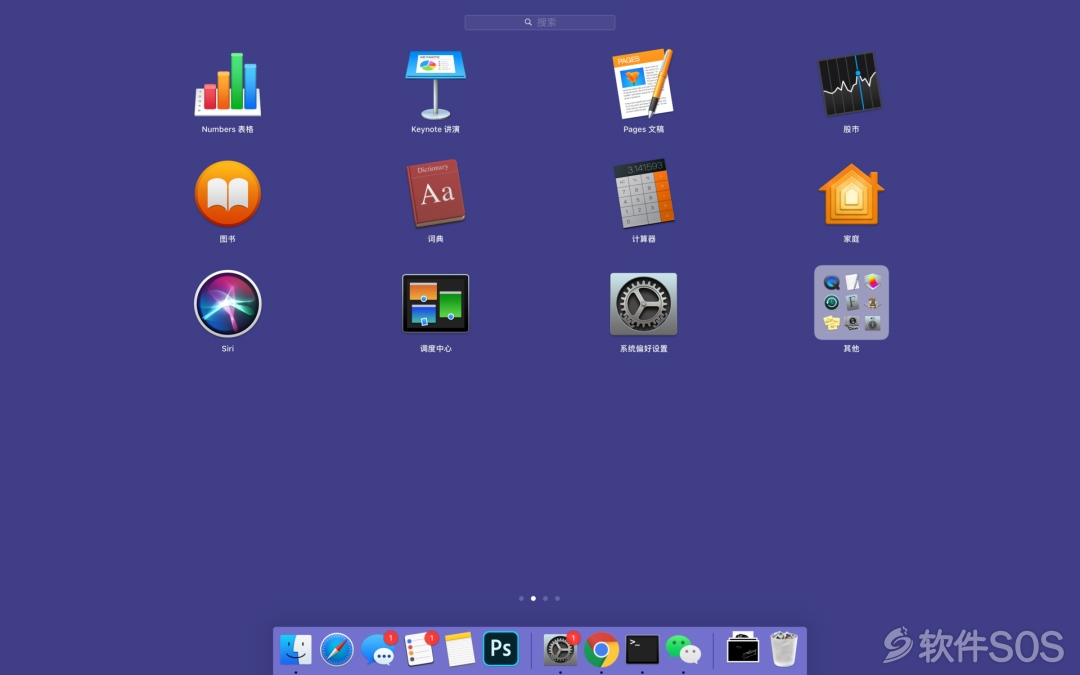Viewport: 1080px width, 675px height.
Task: Open the 家庭 home app
Action: click(851, 194)
